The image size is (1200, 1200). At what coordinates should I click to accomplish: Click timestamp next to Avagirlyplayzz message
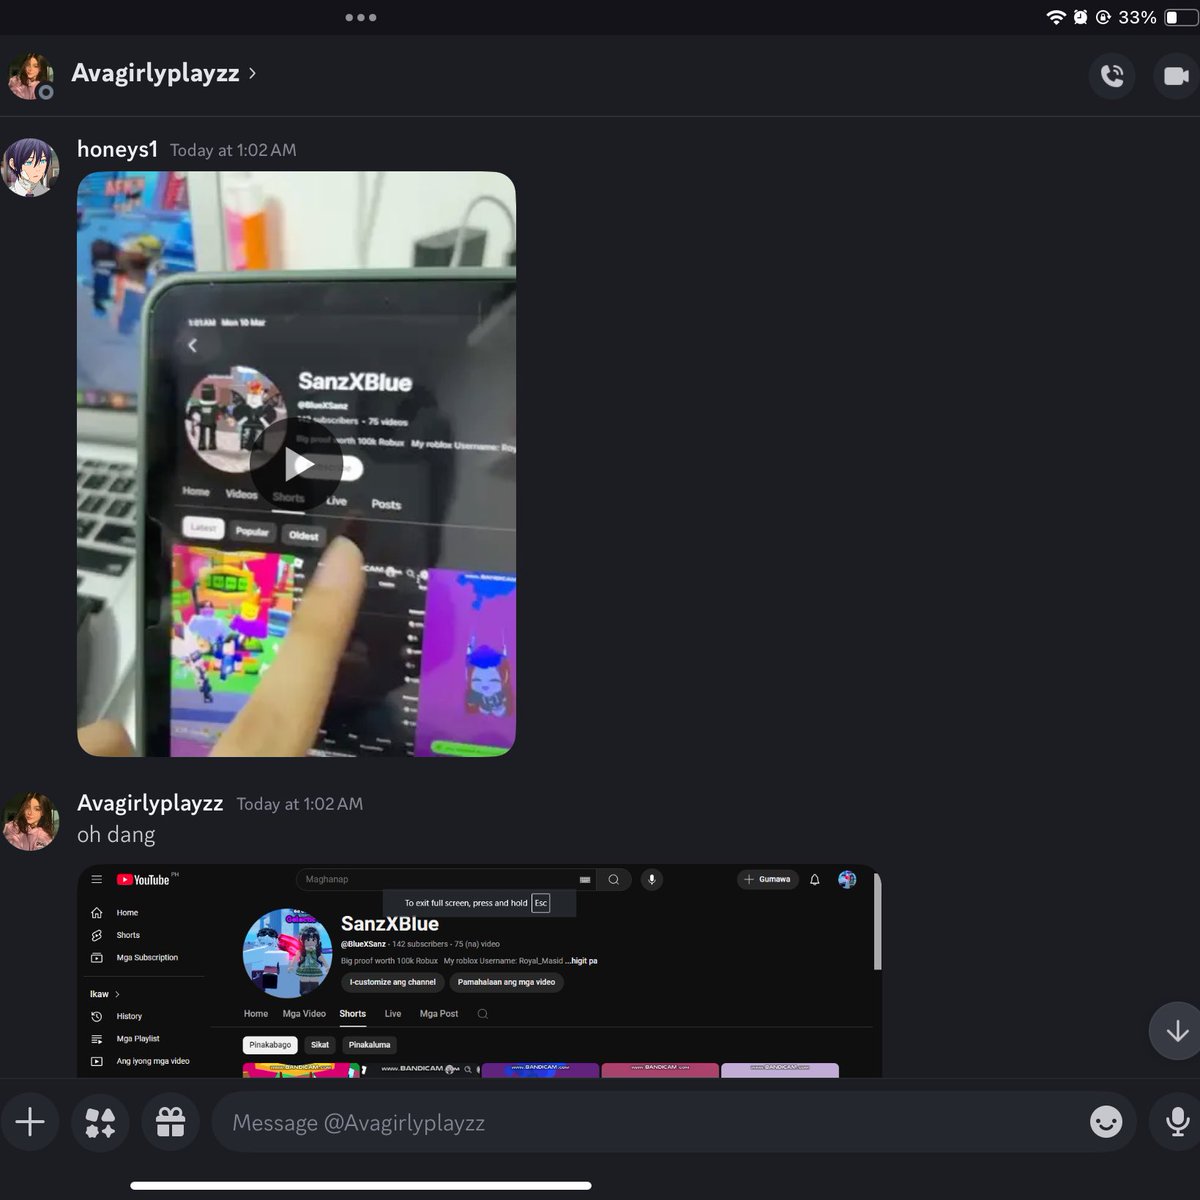point(300,804)
